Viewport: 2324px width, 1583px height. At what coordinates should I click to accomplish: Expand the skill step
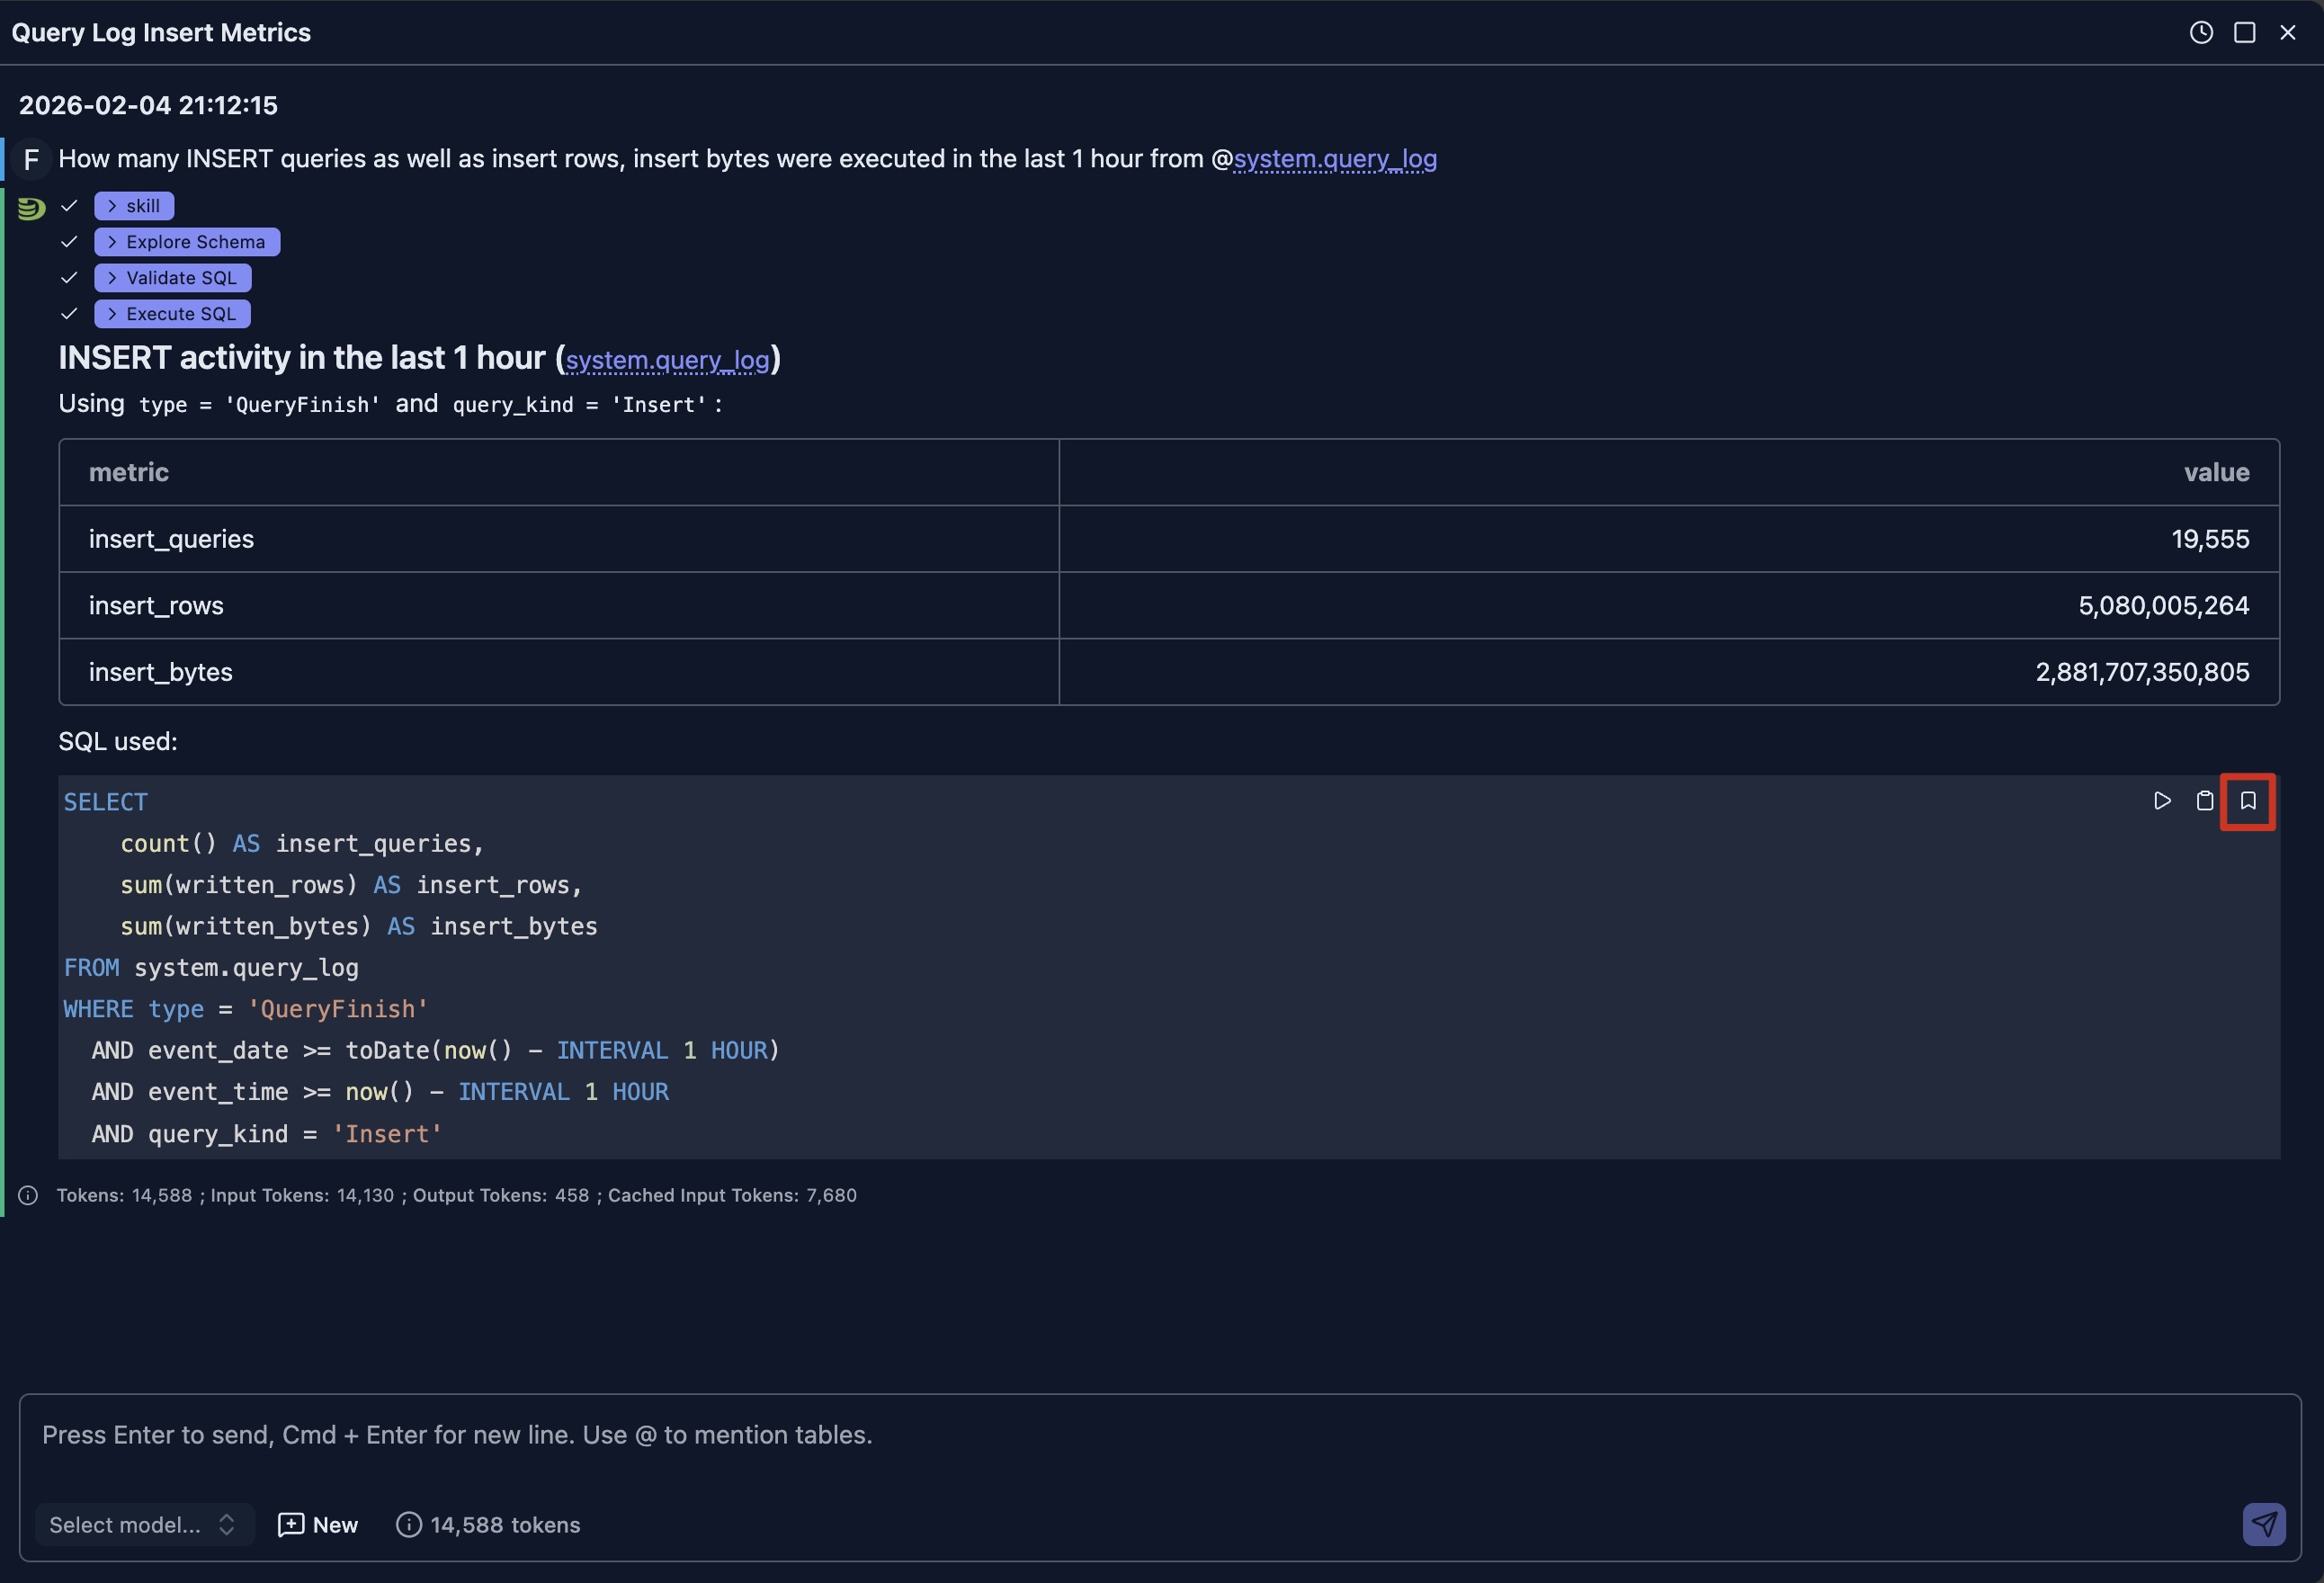[x=134, y=206]
